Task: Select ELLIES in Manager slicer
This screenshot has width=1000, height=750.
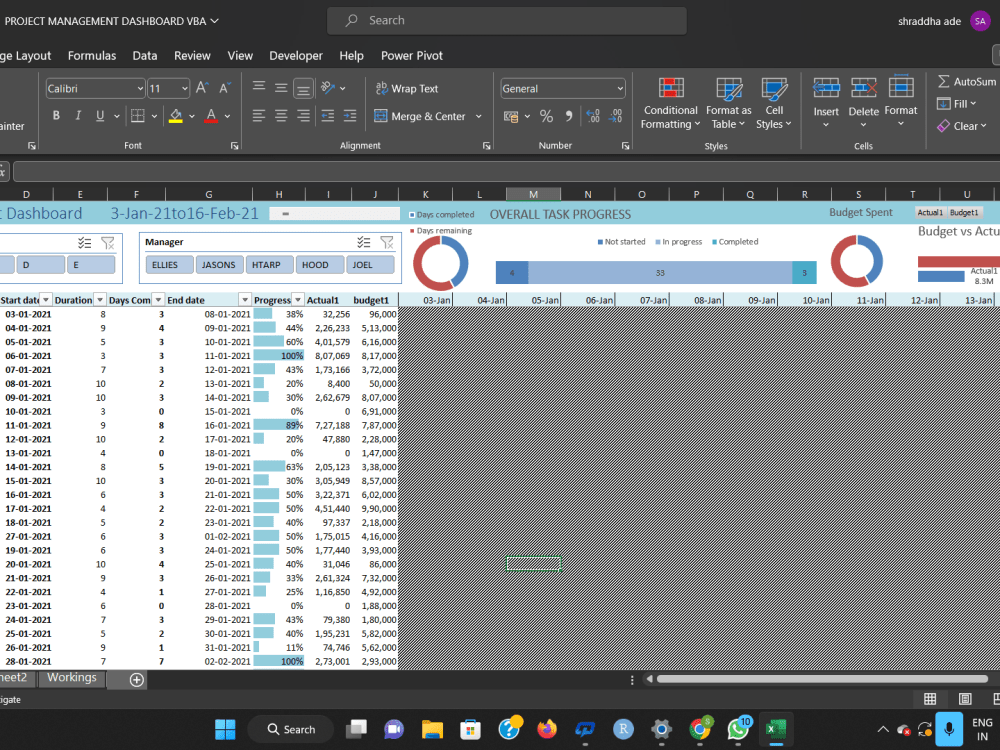Action: point(169,265)
